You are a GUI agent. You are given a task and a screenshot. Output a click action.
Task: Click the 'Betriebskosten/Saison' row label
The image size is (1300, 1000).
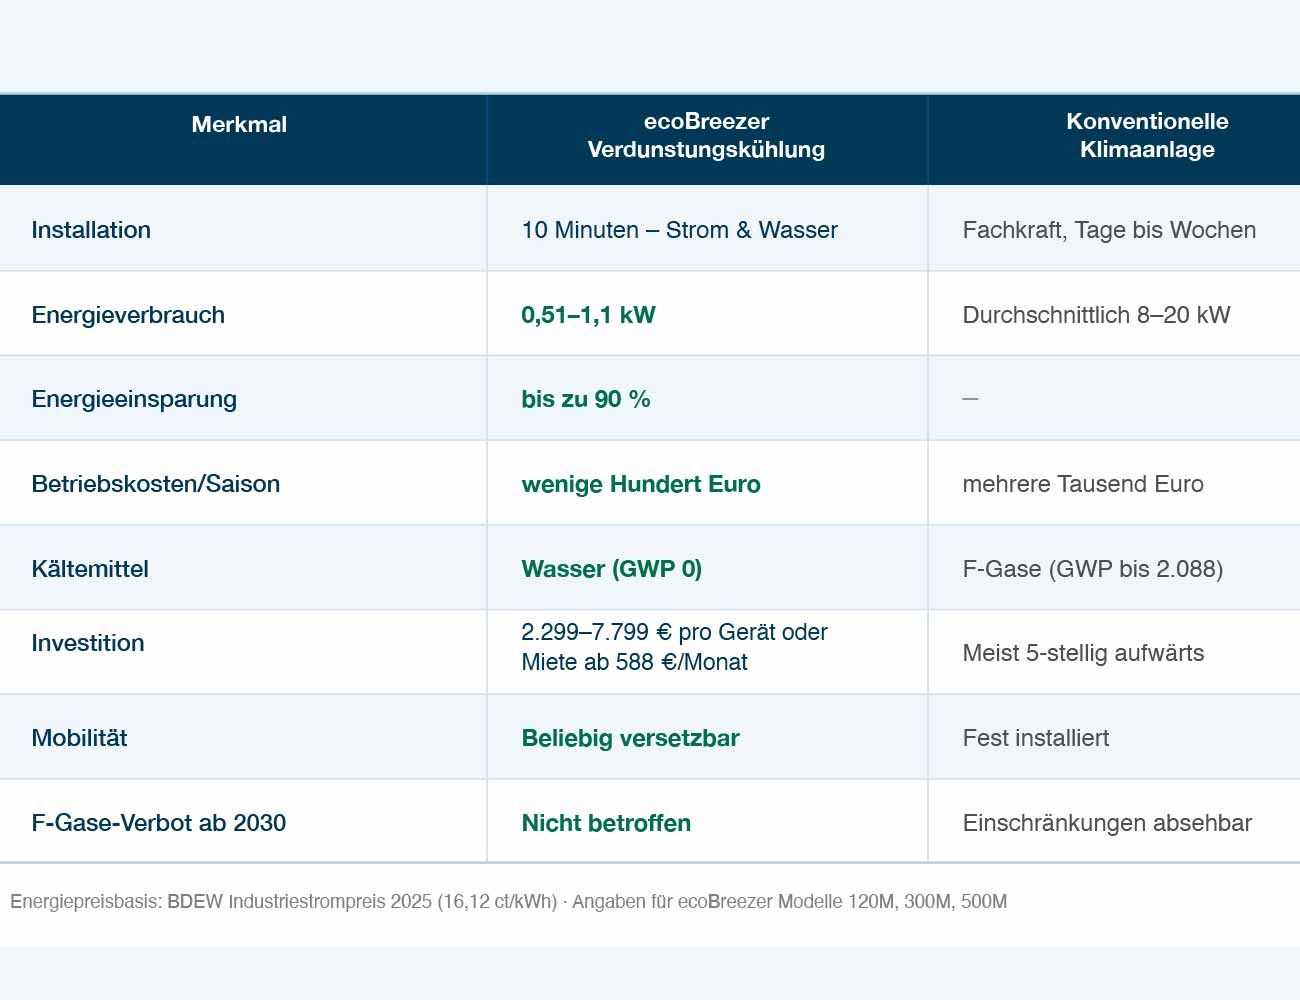click(x=155, y=484)
